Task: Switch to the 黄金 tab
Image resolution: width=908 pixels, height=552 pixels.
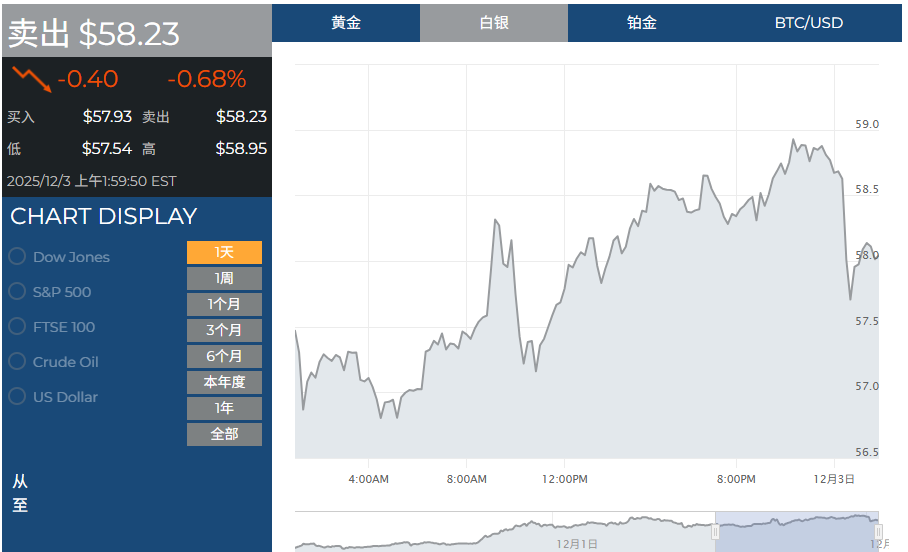Action: click(x=346, y=23)
